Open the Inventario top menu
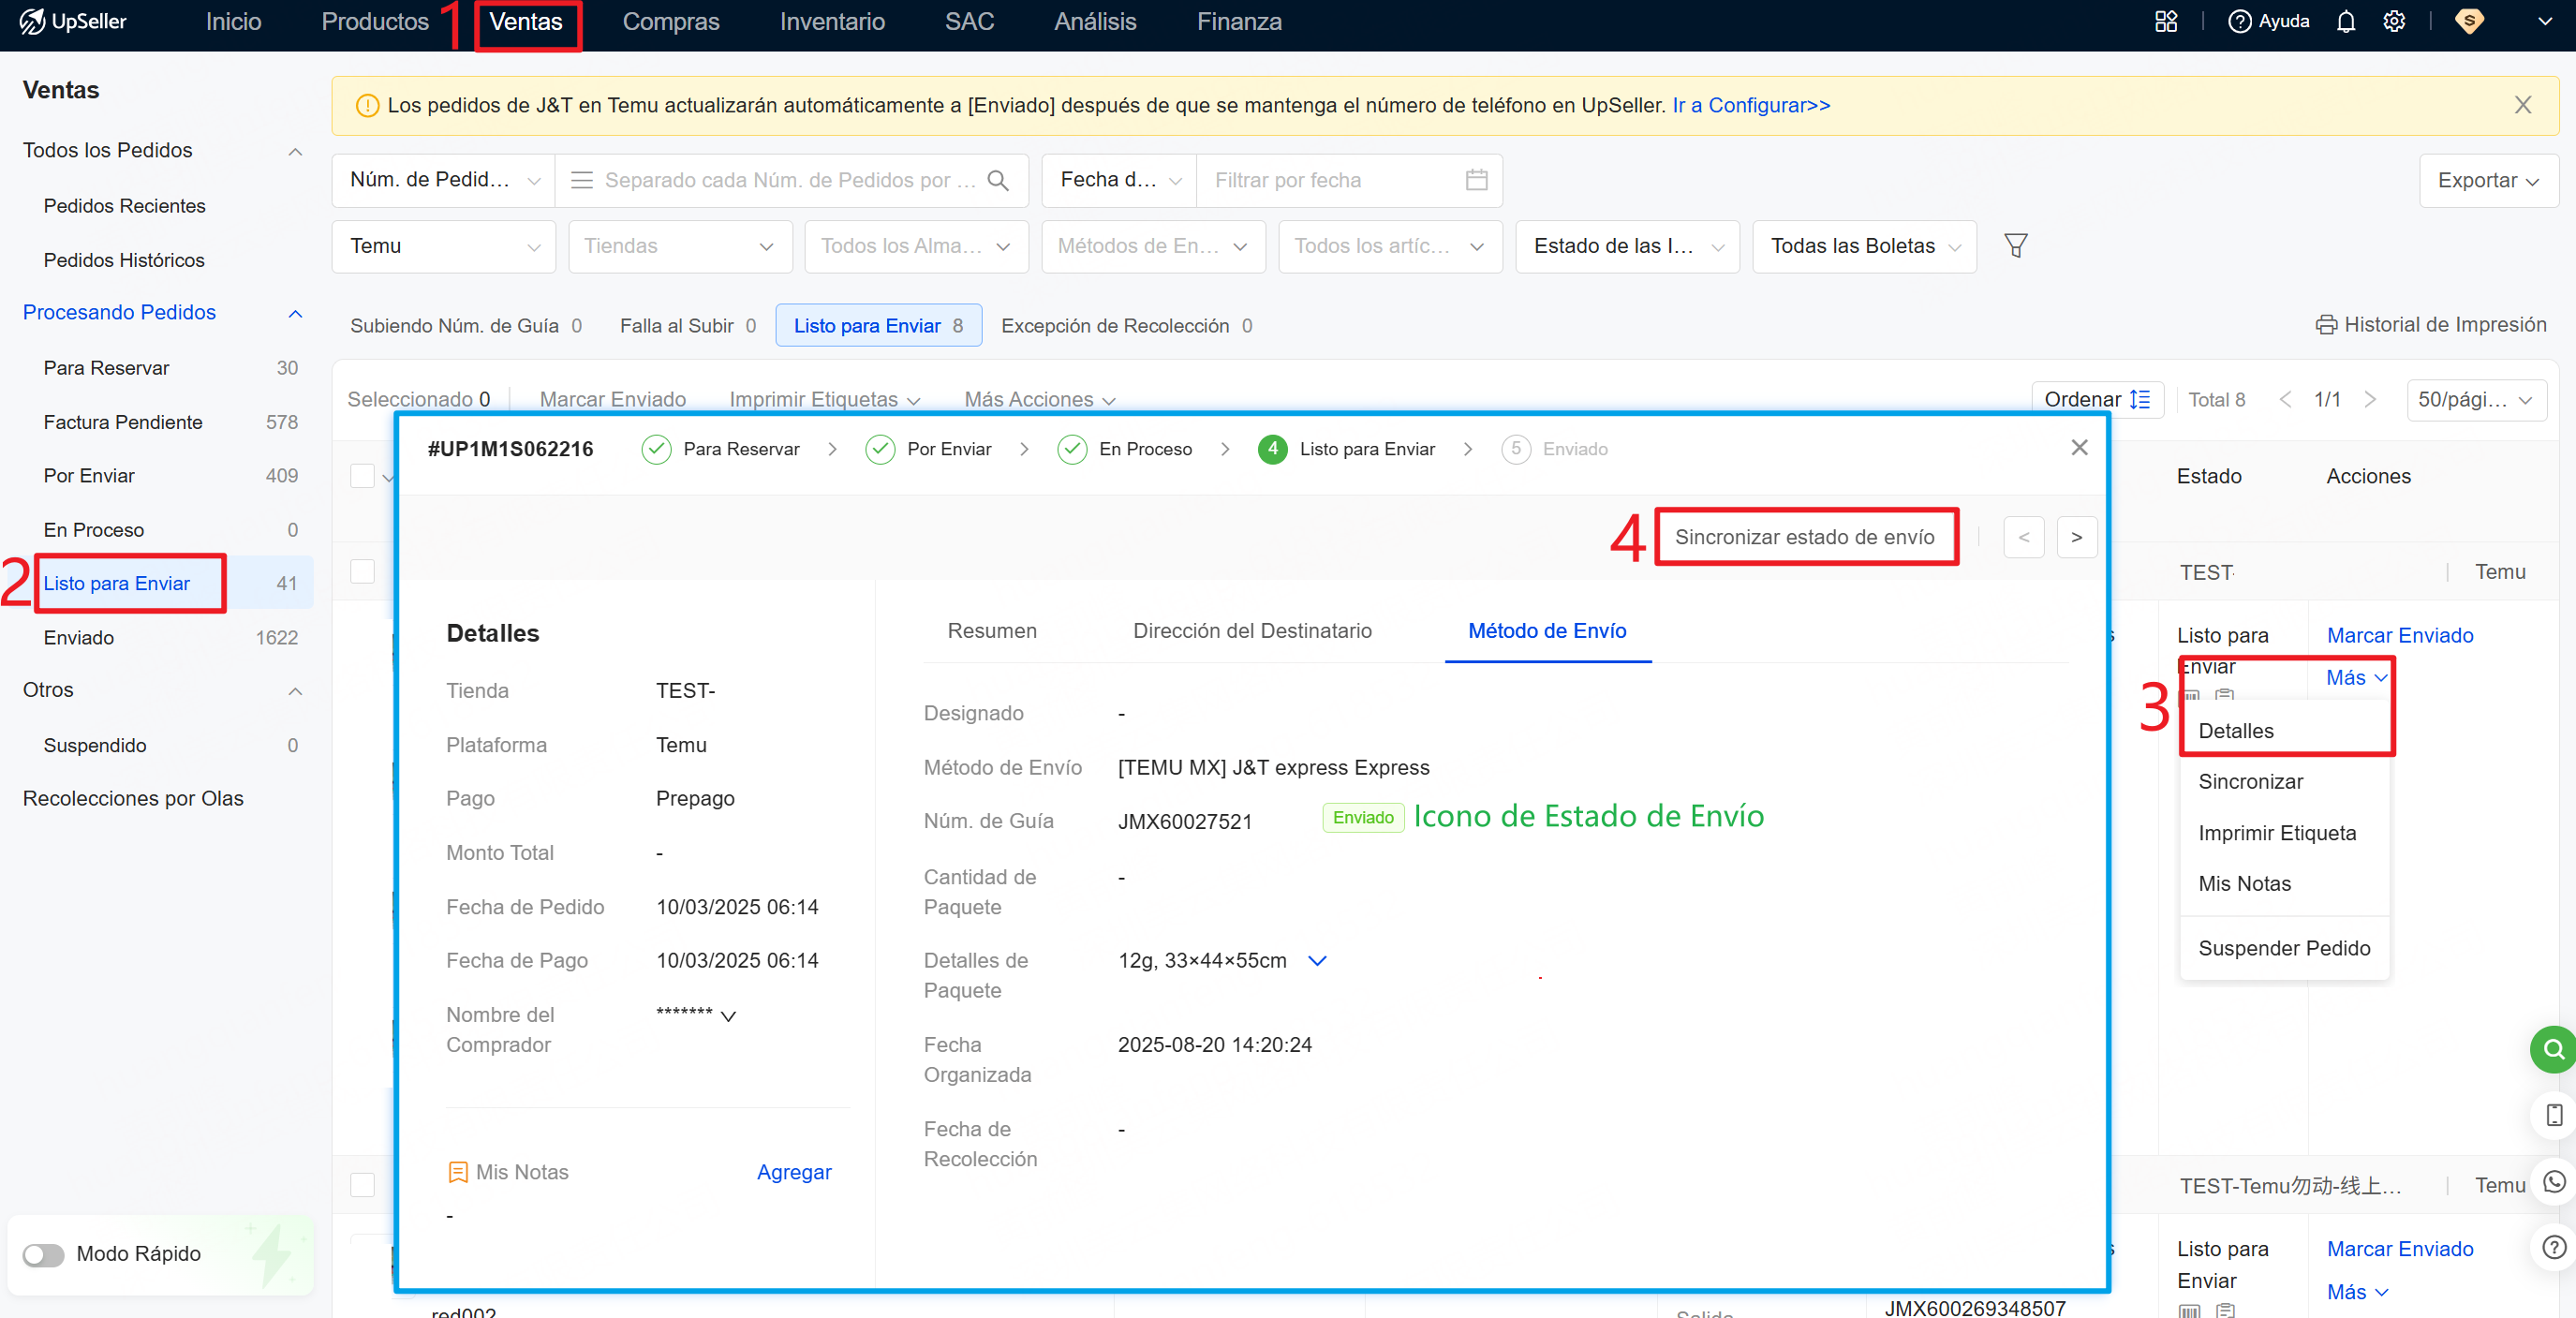This screenshot has height=1318, width=2576. [x=832, y=22]
